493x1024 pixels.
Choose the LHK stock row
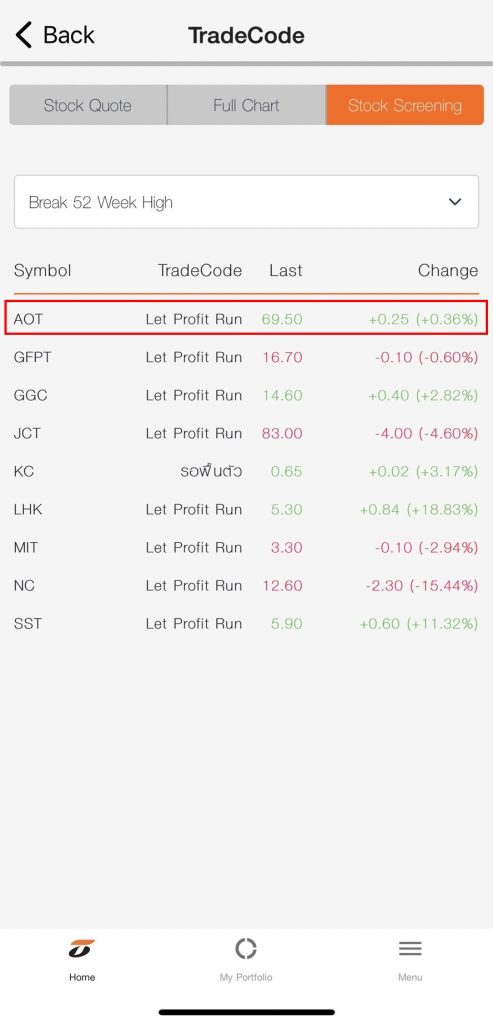[x=246, y=509]
